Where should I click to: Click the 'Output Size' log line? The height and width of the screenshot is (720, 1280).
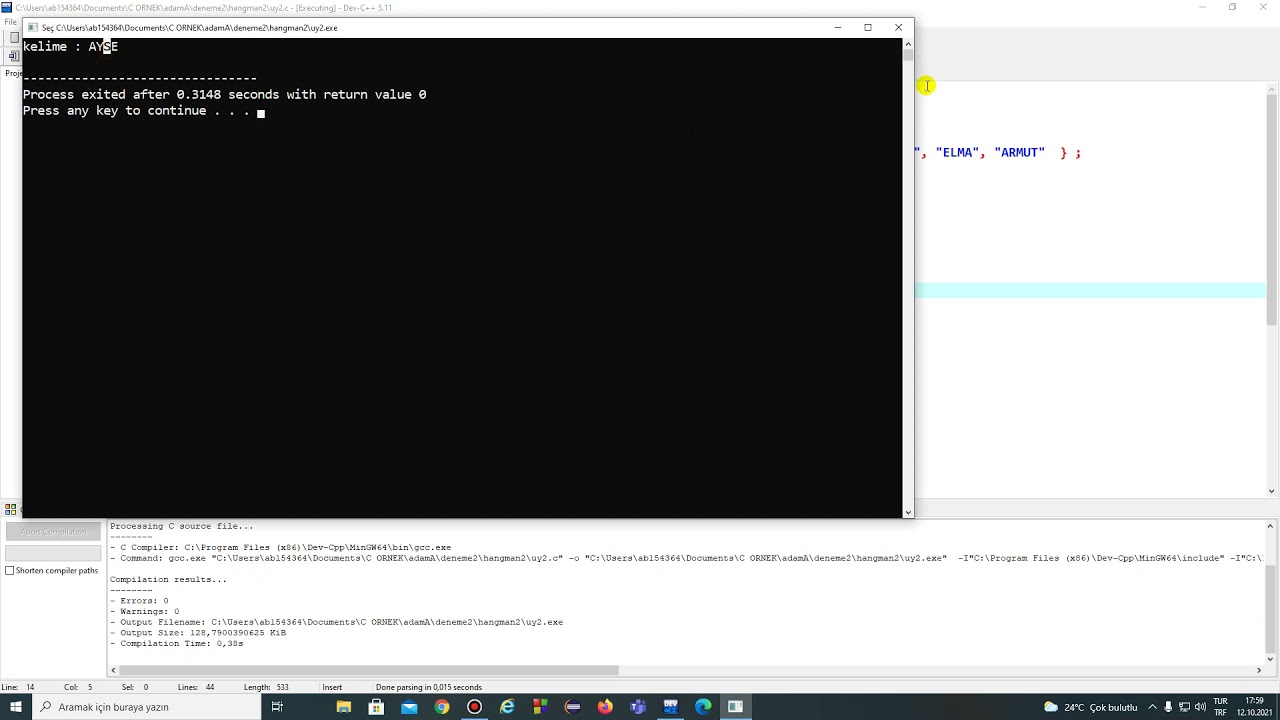point(198,633)
